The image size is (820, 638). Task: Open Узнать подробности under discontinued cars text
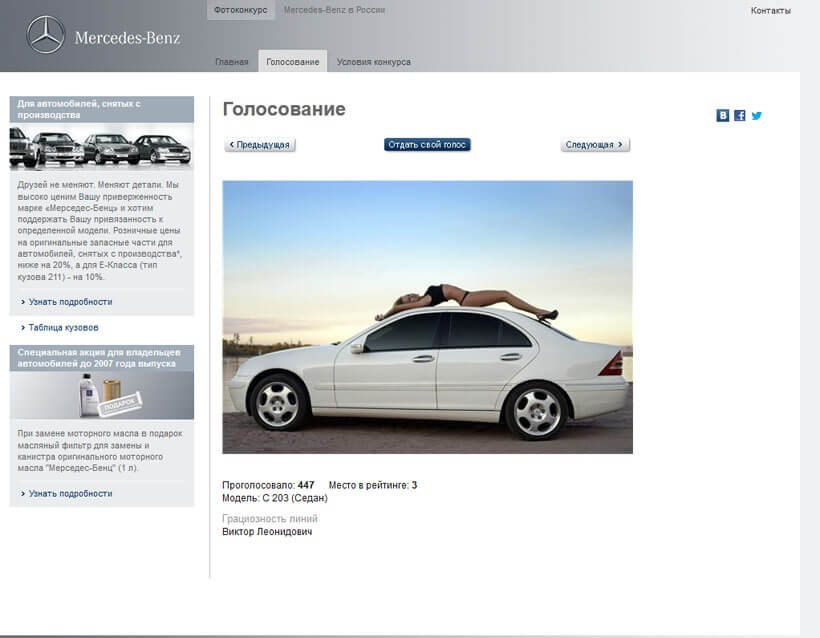(x=70, y=301)
